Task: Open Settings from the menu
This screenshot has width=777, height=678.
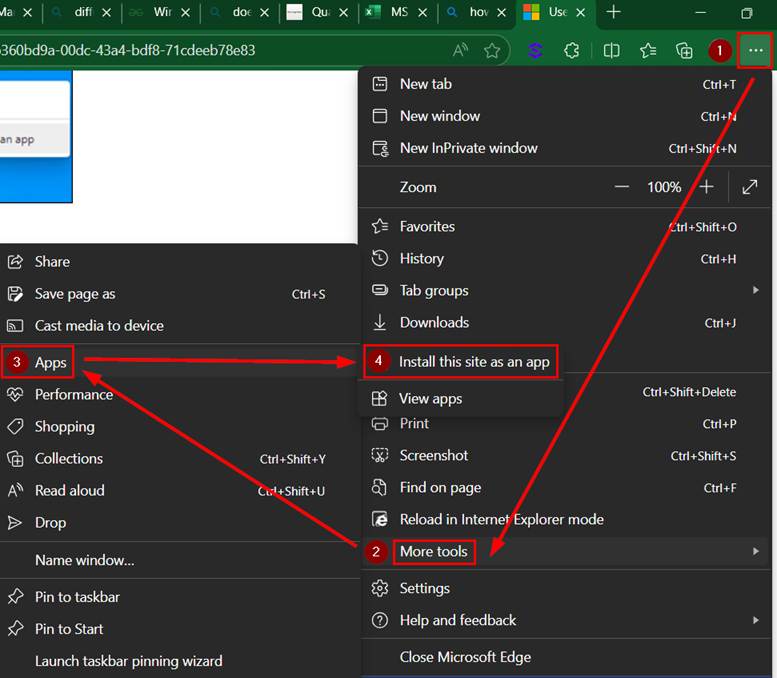Action: click(x=424, y=588)
